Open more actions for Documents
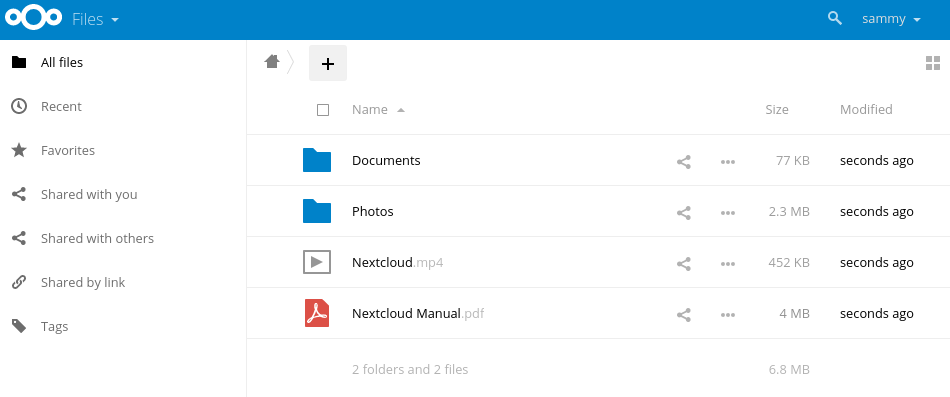This screenshot has height=397, width=950. (728, 162)
